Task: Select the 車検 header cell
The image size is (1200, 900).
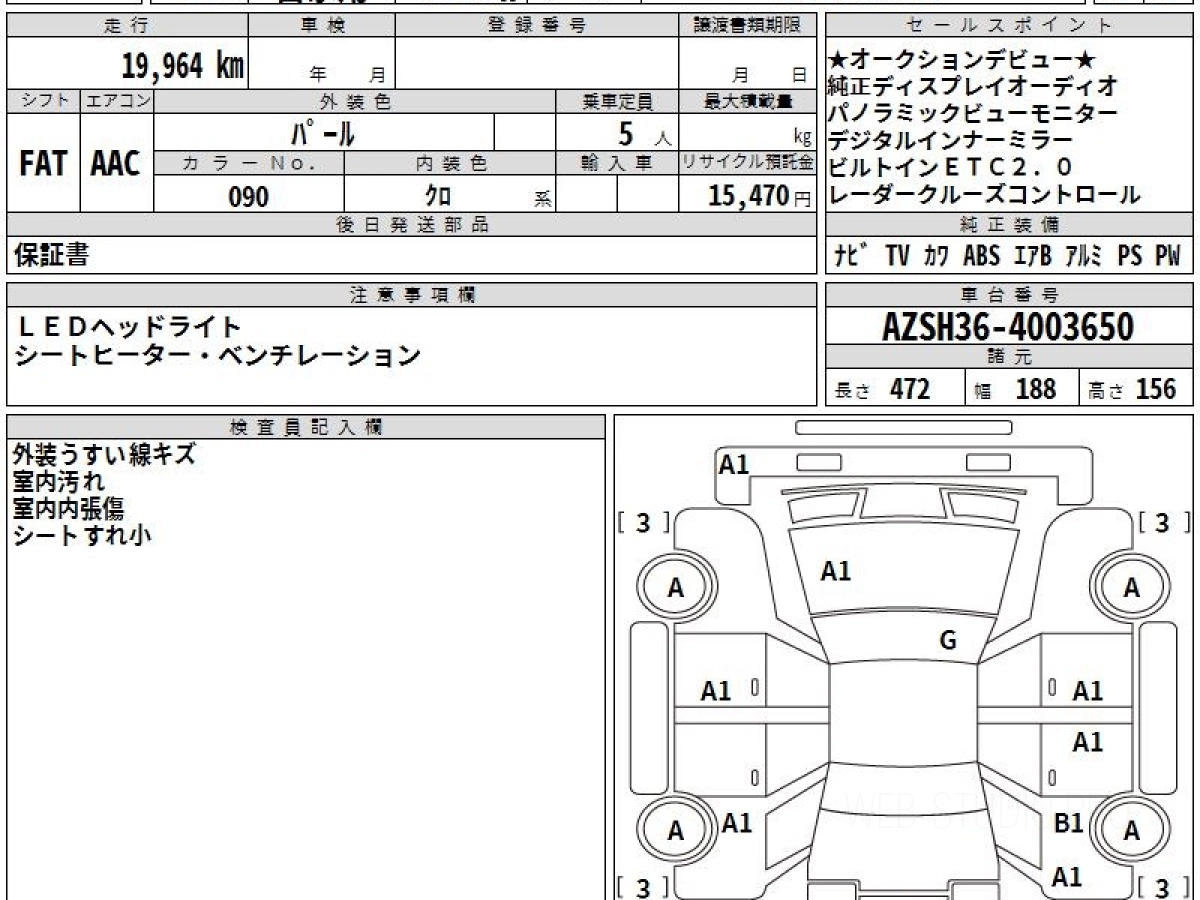Action: pos(321,27)
